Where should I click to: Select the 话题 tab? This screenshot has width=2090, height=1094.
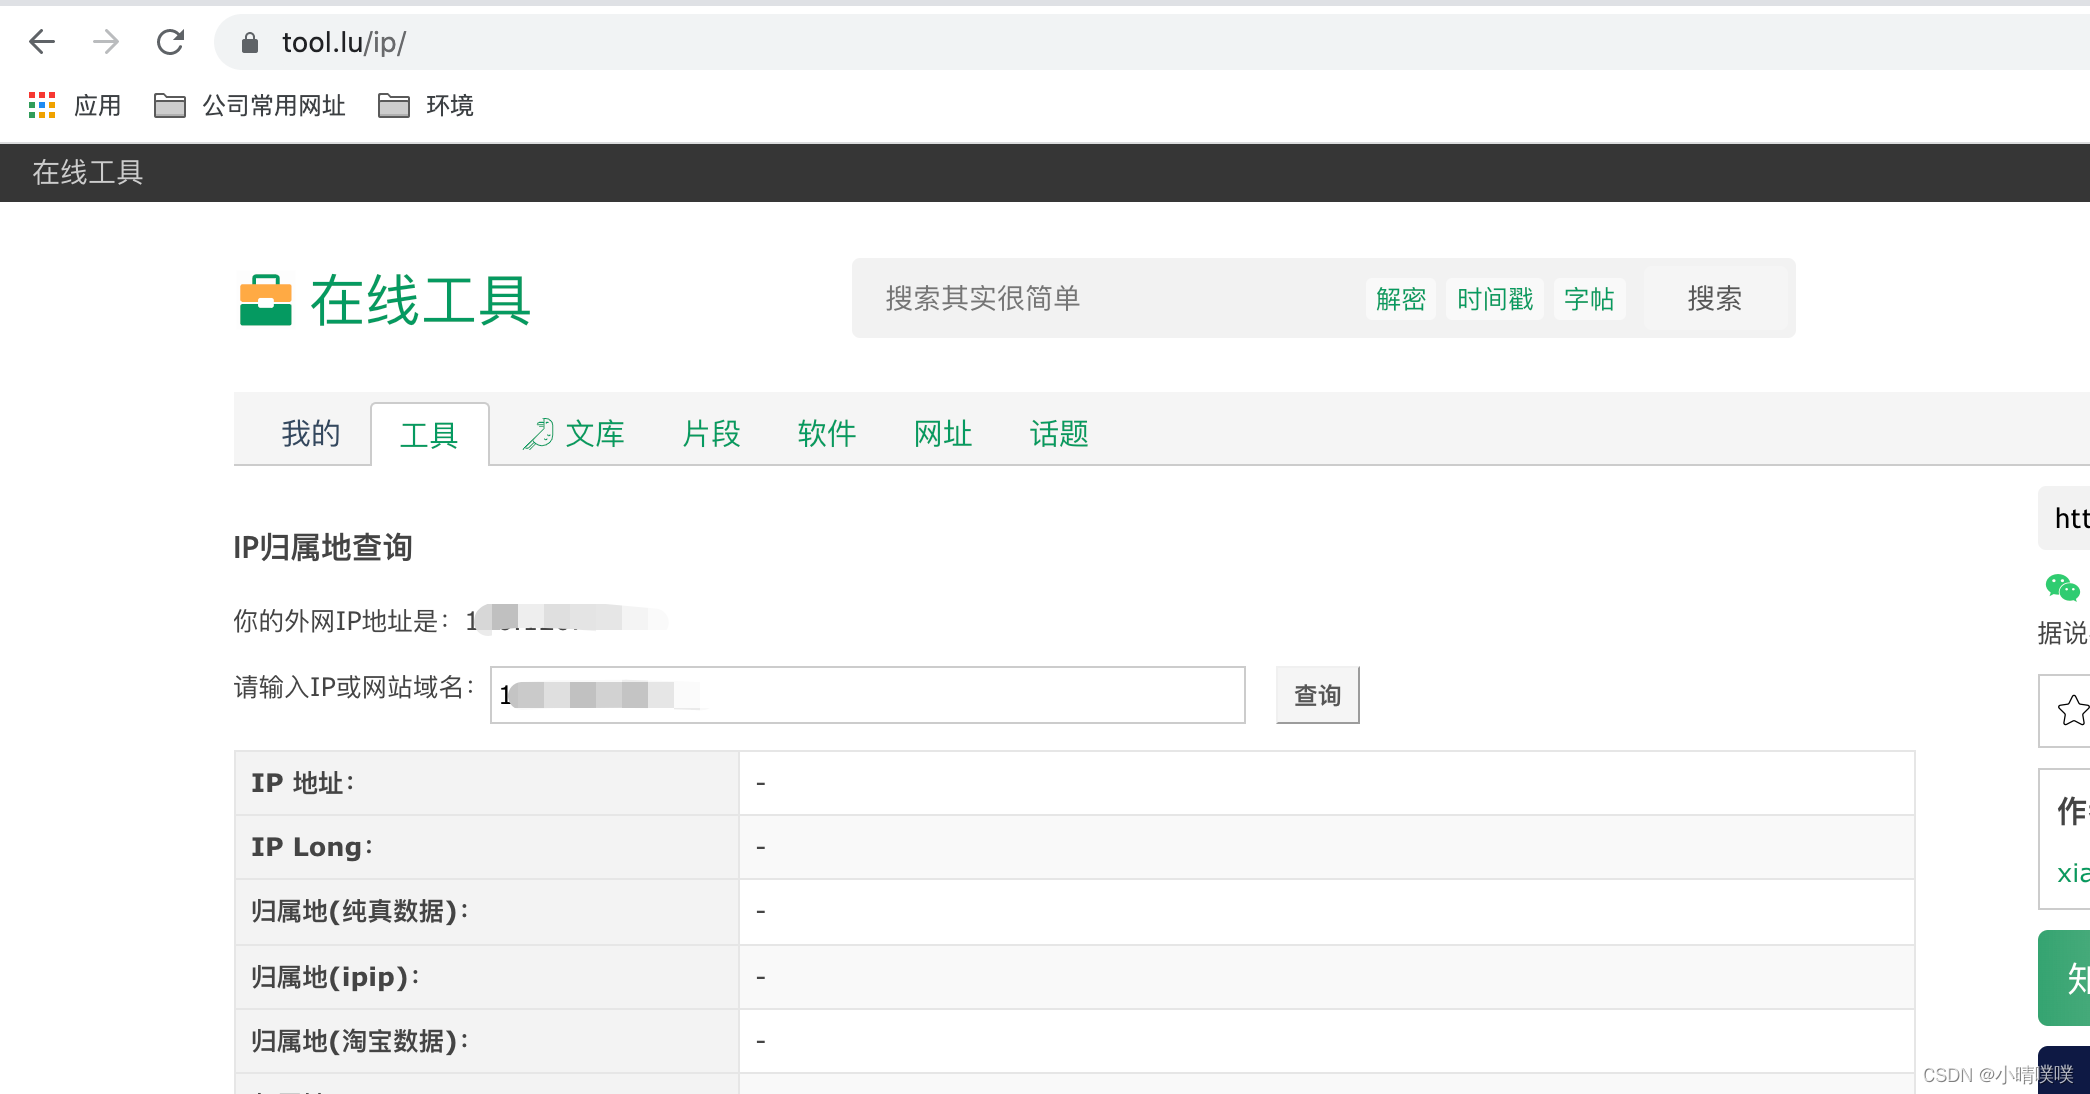click(1058, 434)
